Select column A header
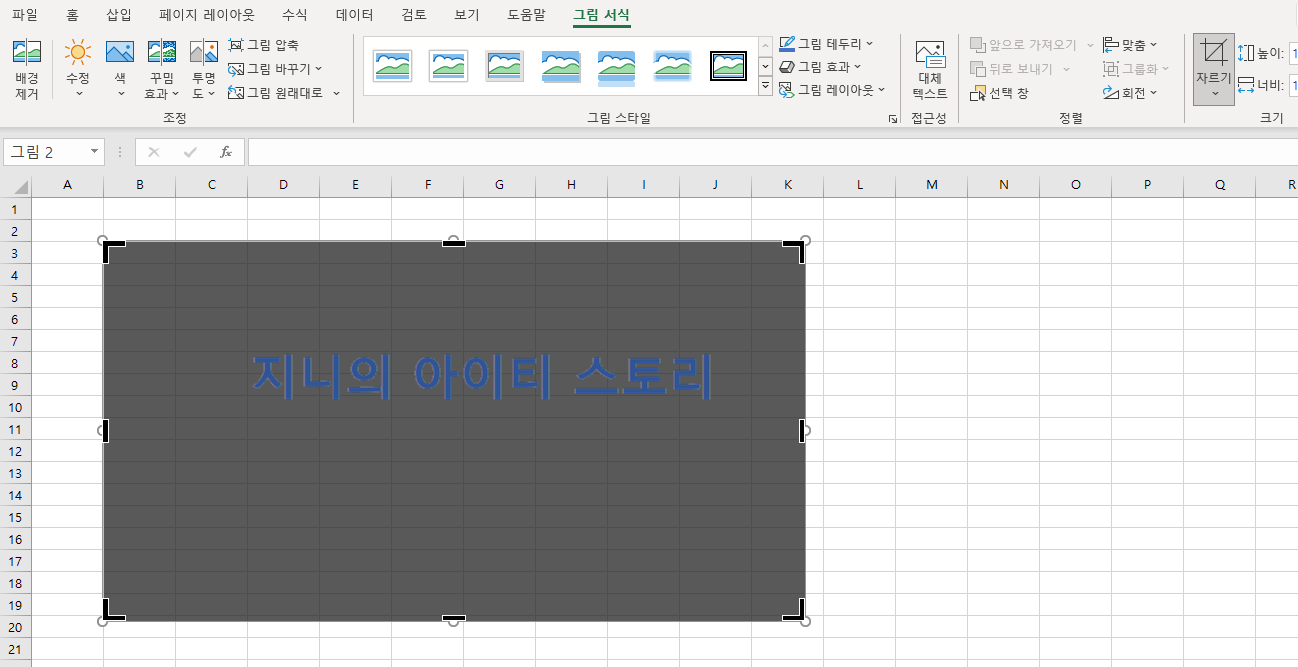 [x=68, y=185]
